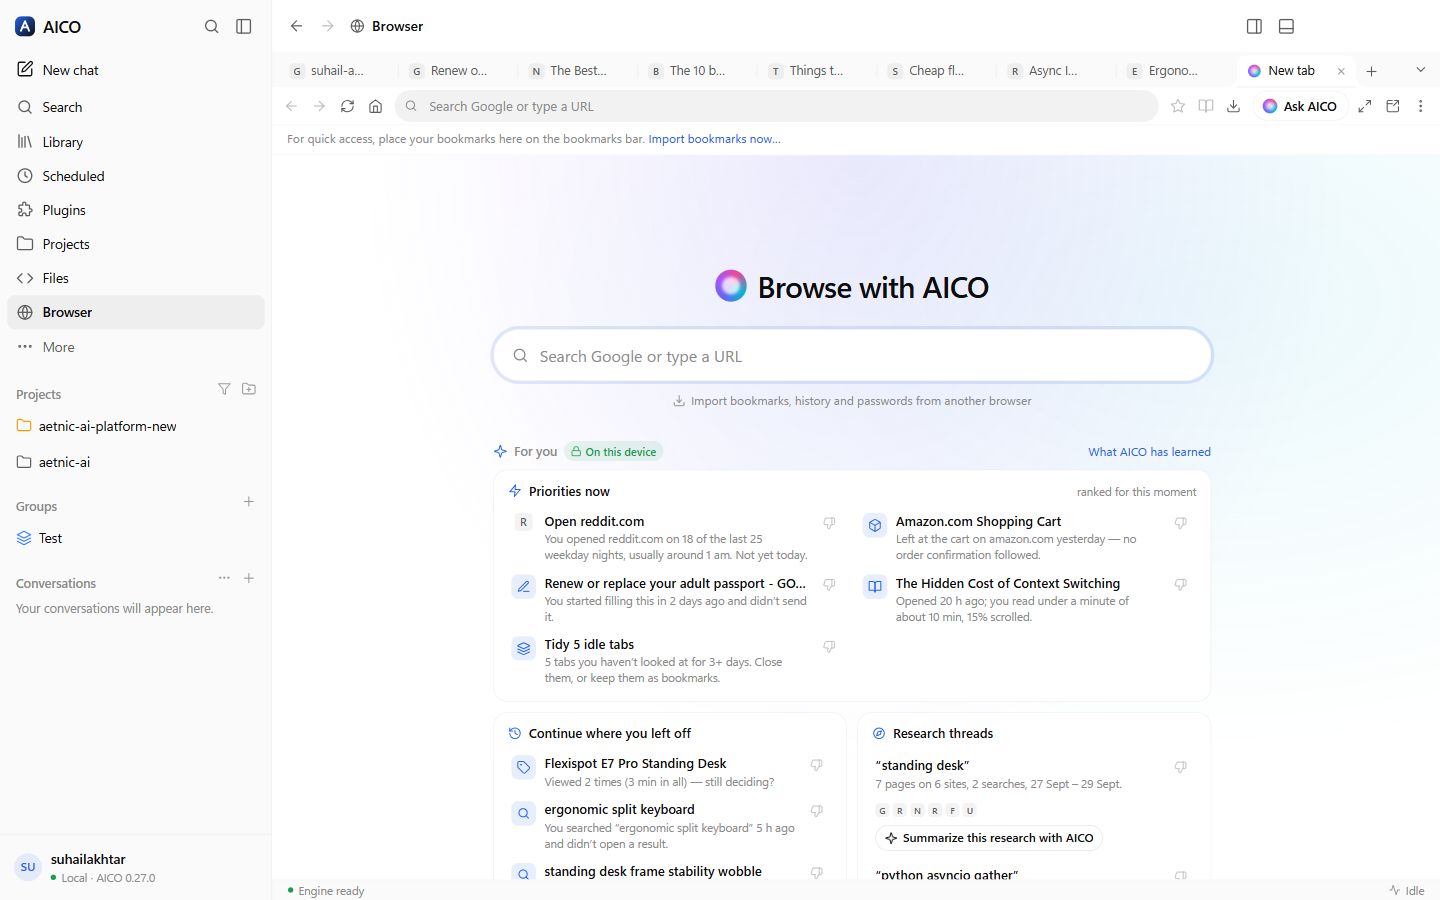Open Scheduled section
Image resolution: width=1440 pixels, height=900 pixels.
(136, 176)
